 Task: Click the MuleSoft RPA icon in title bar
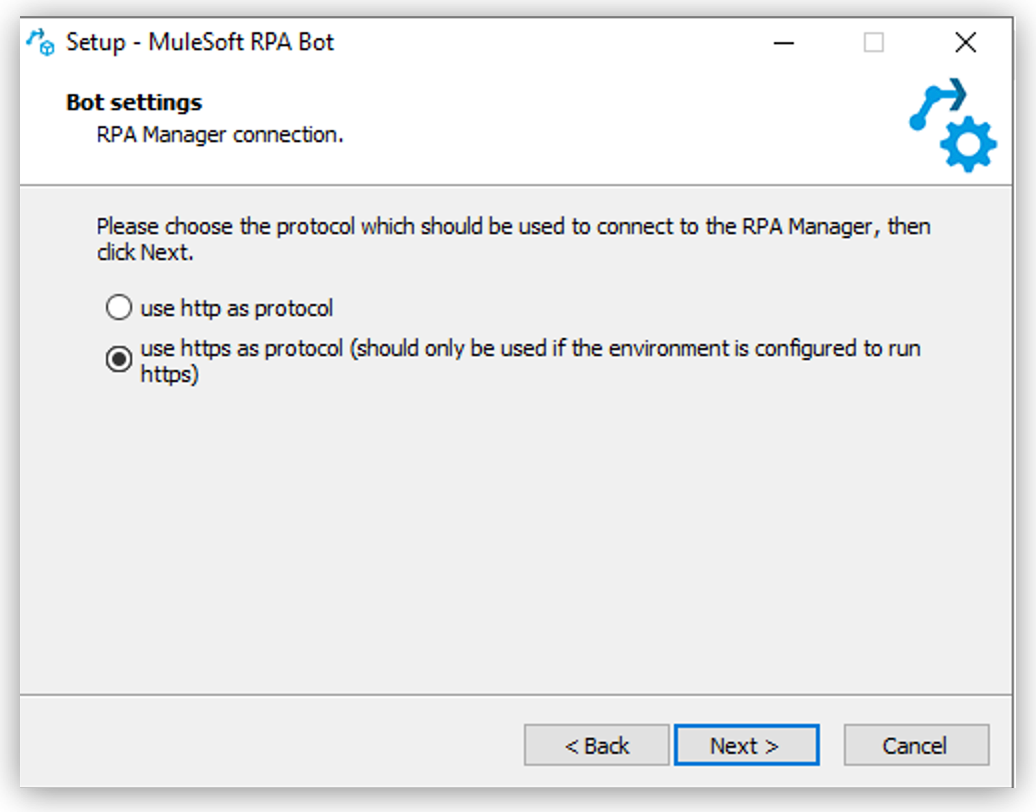point(40,42)
